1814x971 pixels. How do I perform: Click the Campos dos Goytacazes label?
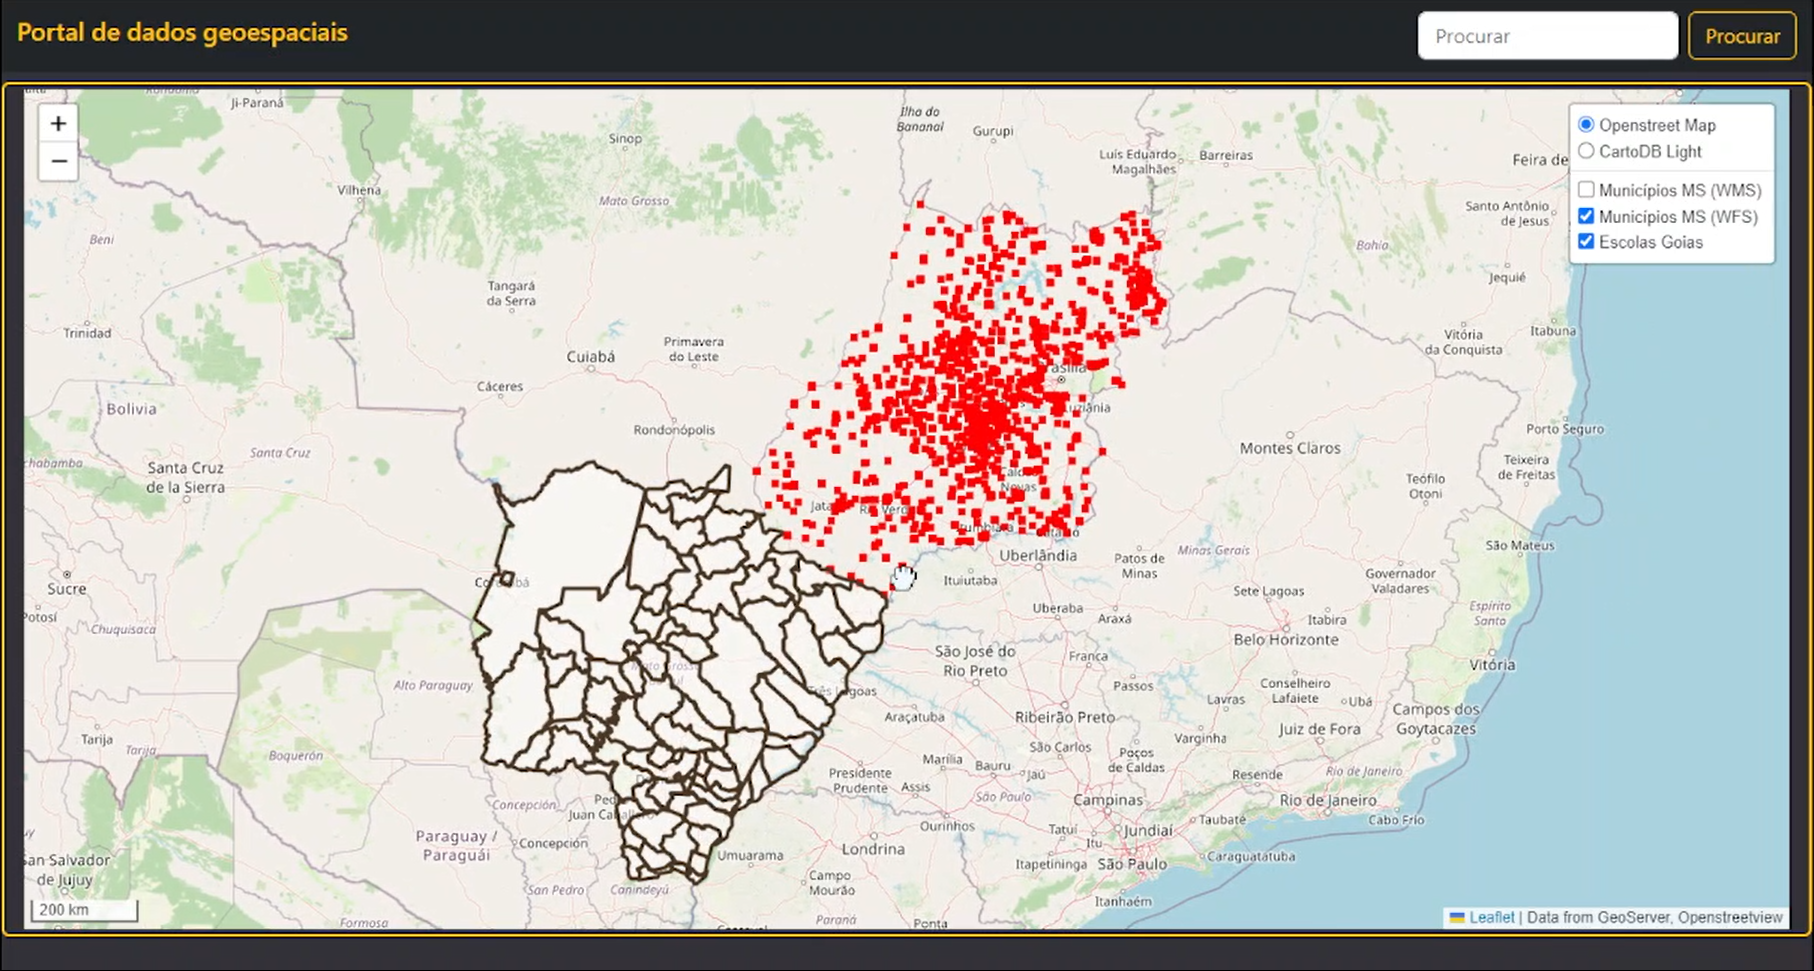1435,719
